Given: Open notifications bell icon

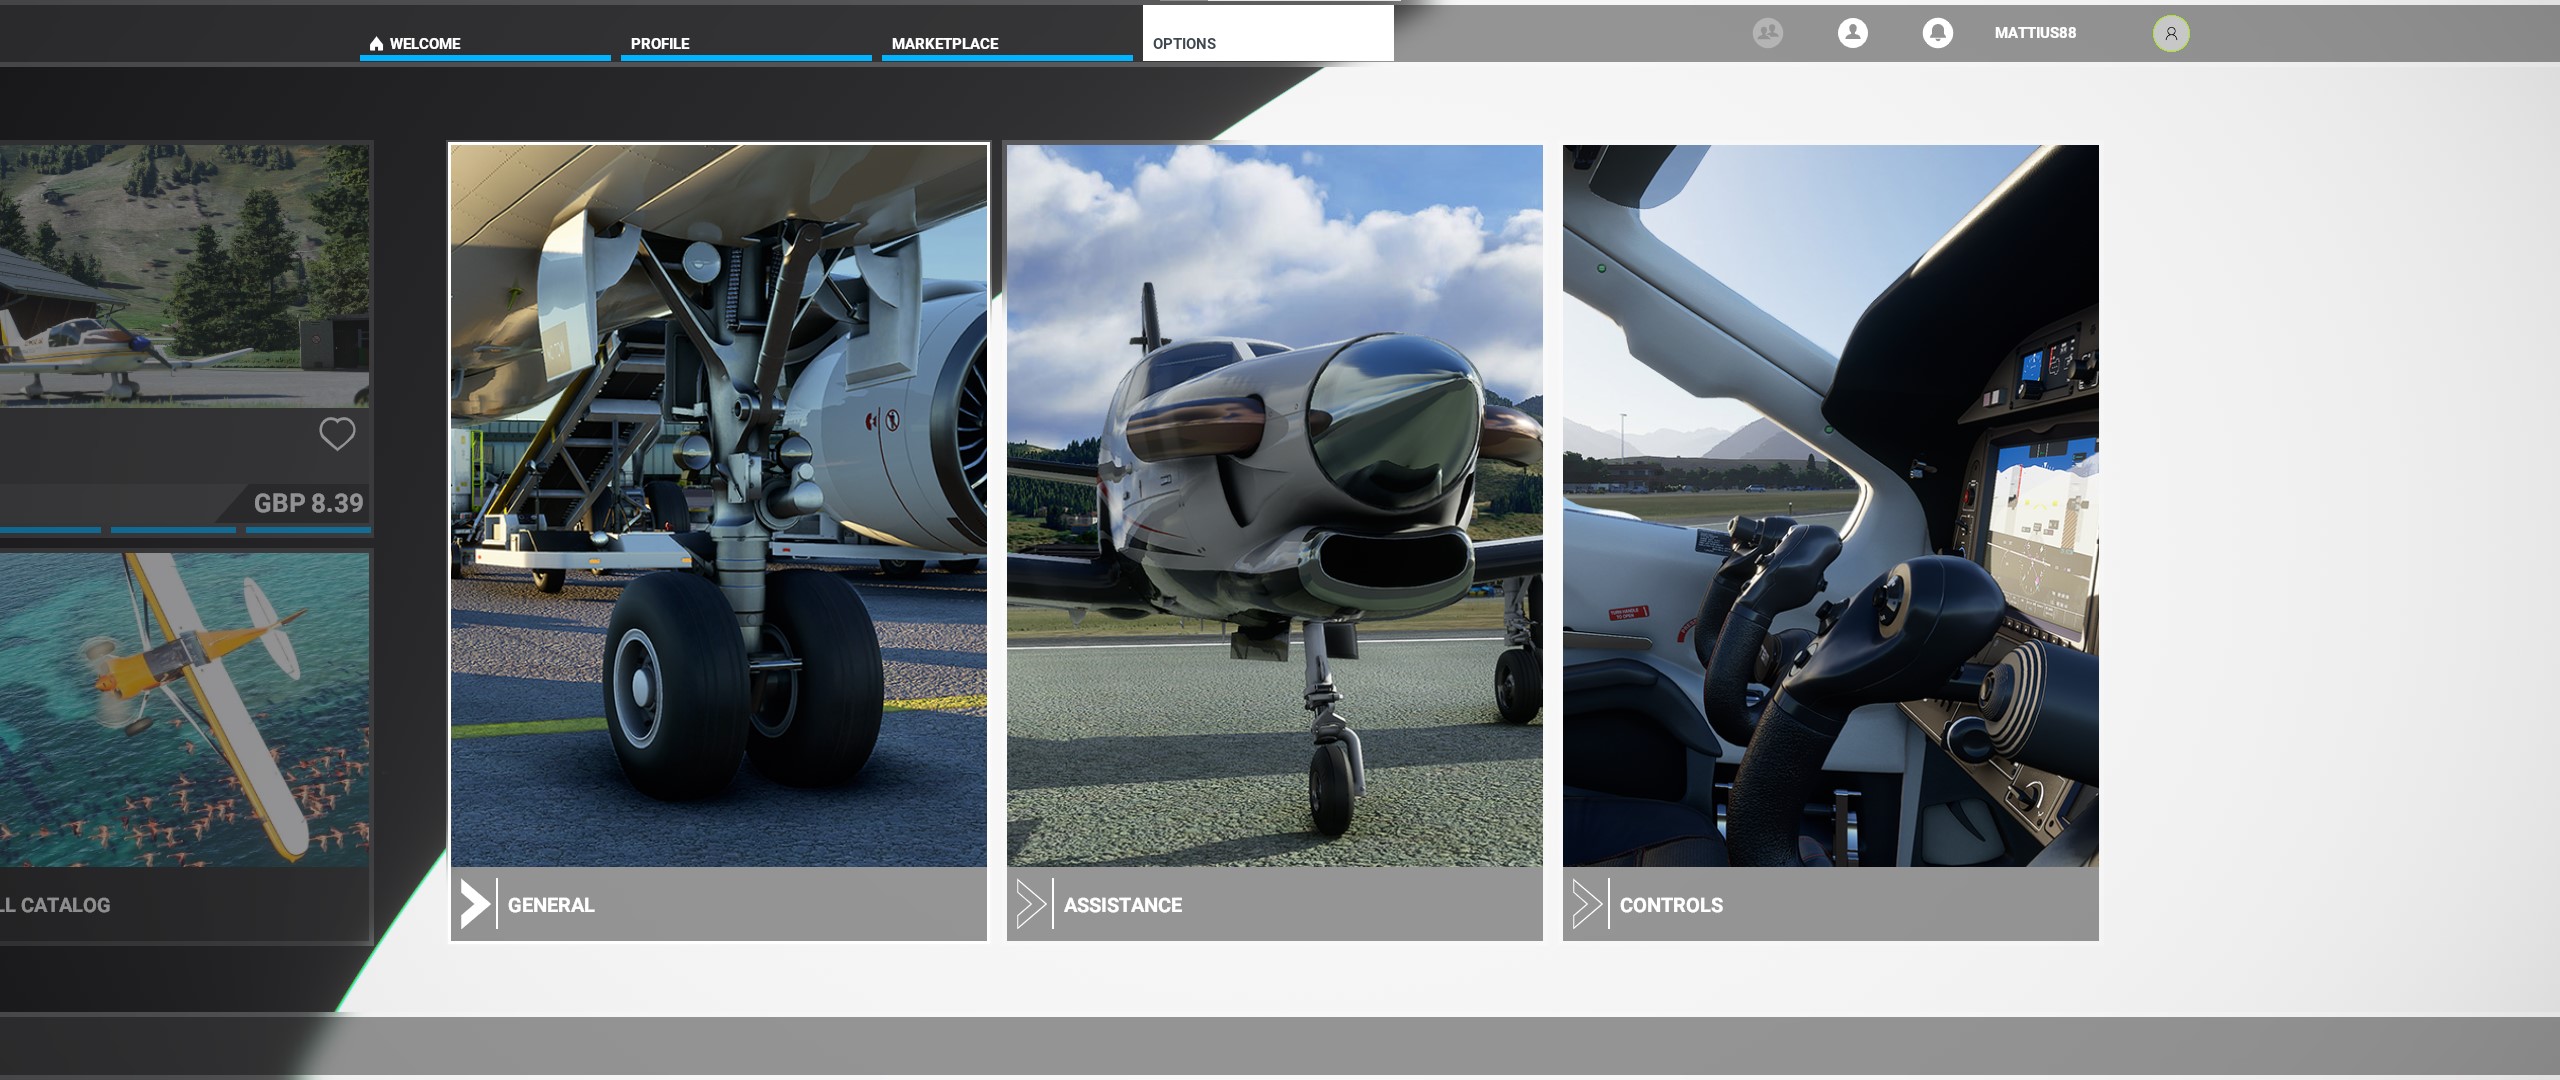Looking at the screenshot, I should tap(1937, 33).
